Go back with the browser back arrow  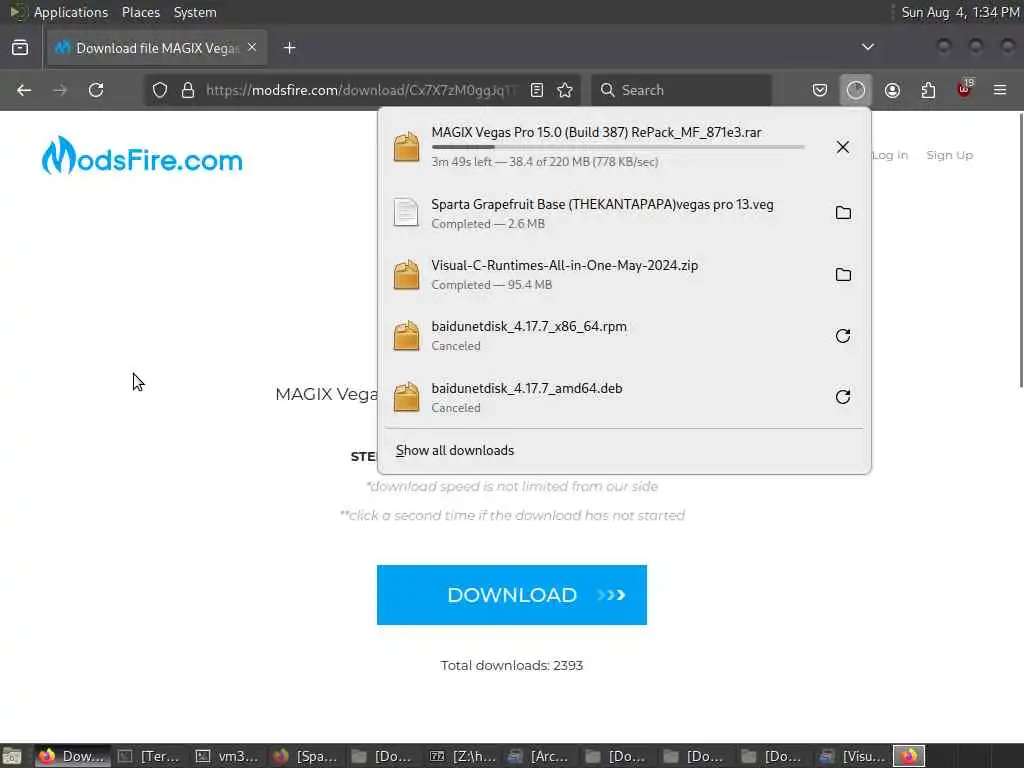coord(24,90)
